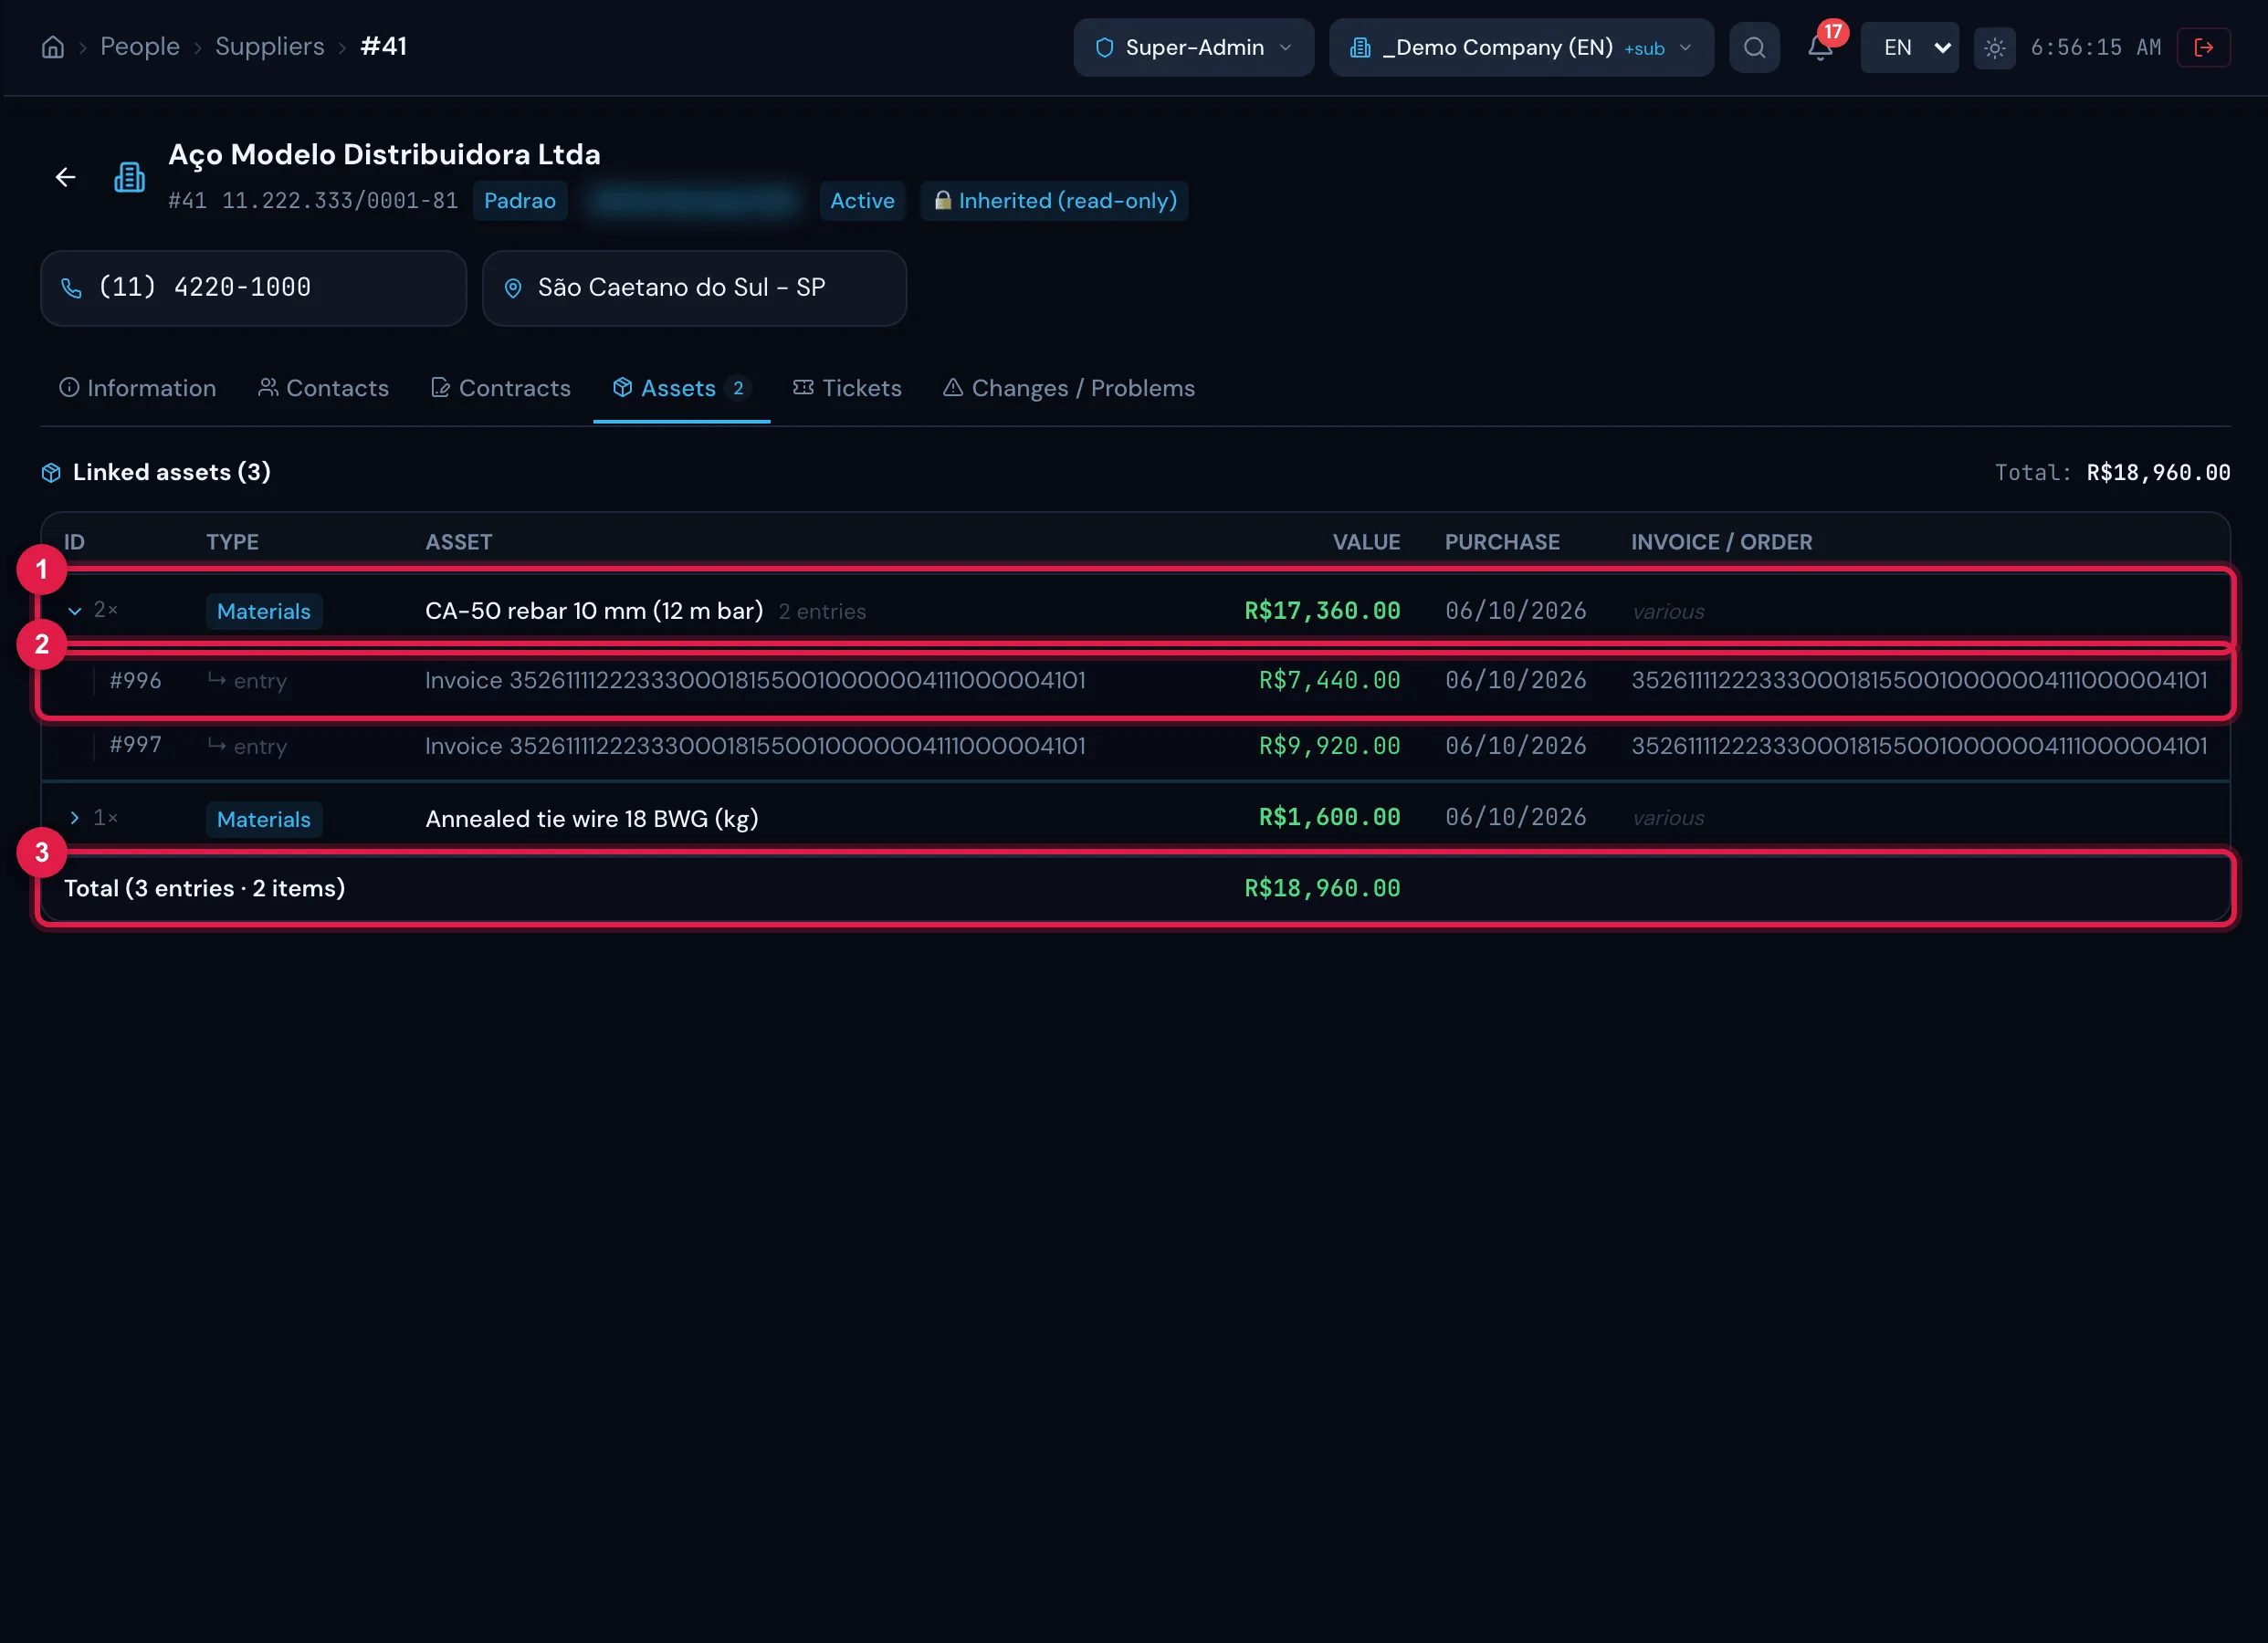
Task: Click the São Caetano do Sul – SP card
Action: 694,288
